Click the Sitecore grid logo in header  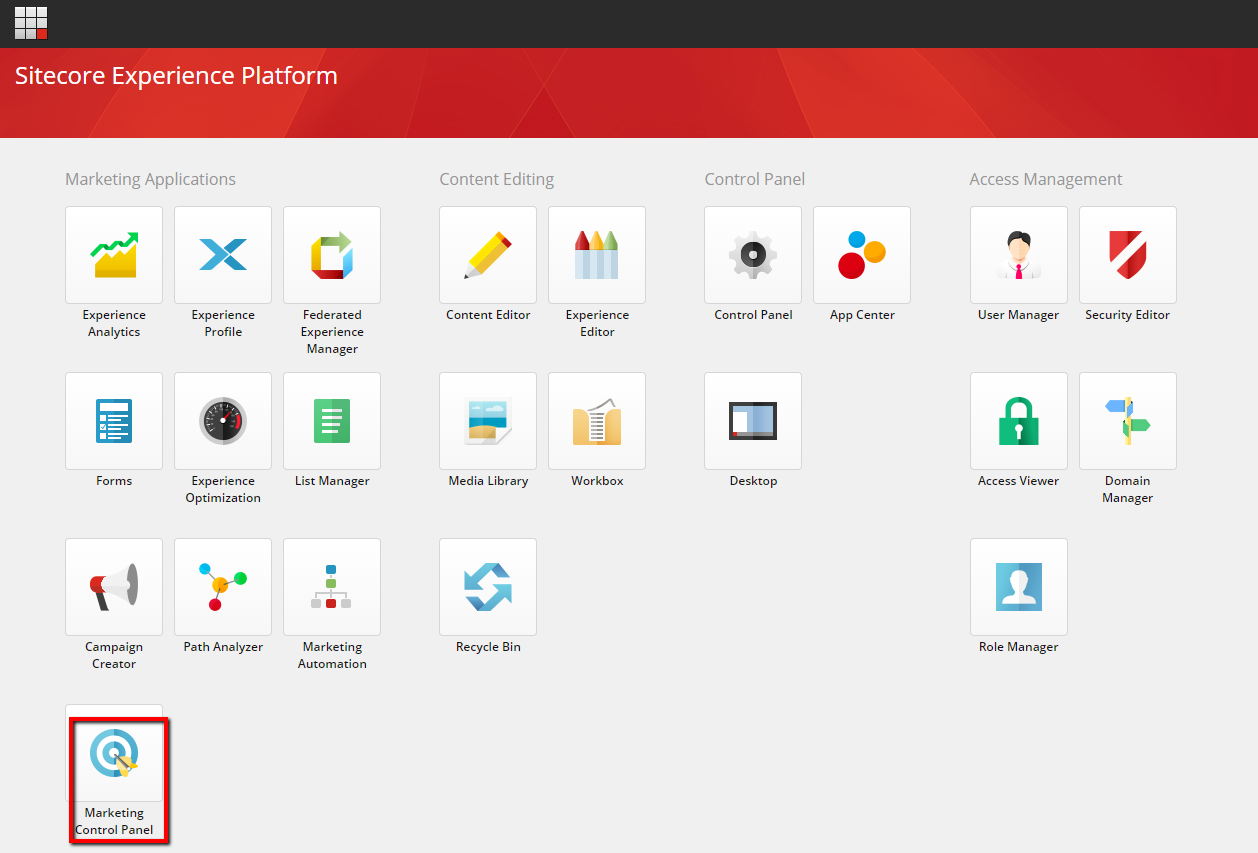[31, 23]
